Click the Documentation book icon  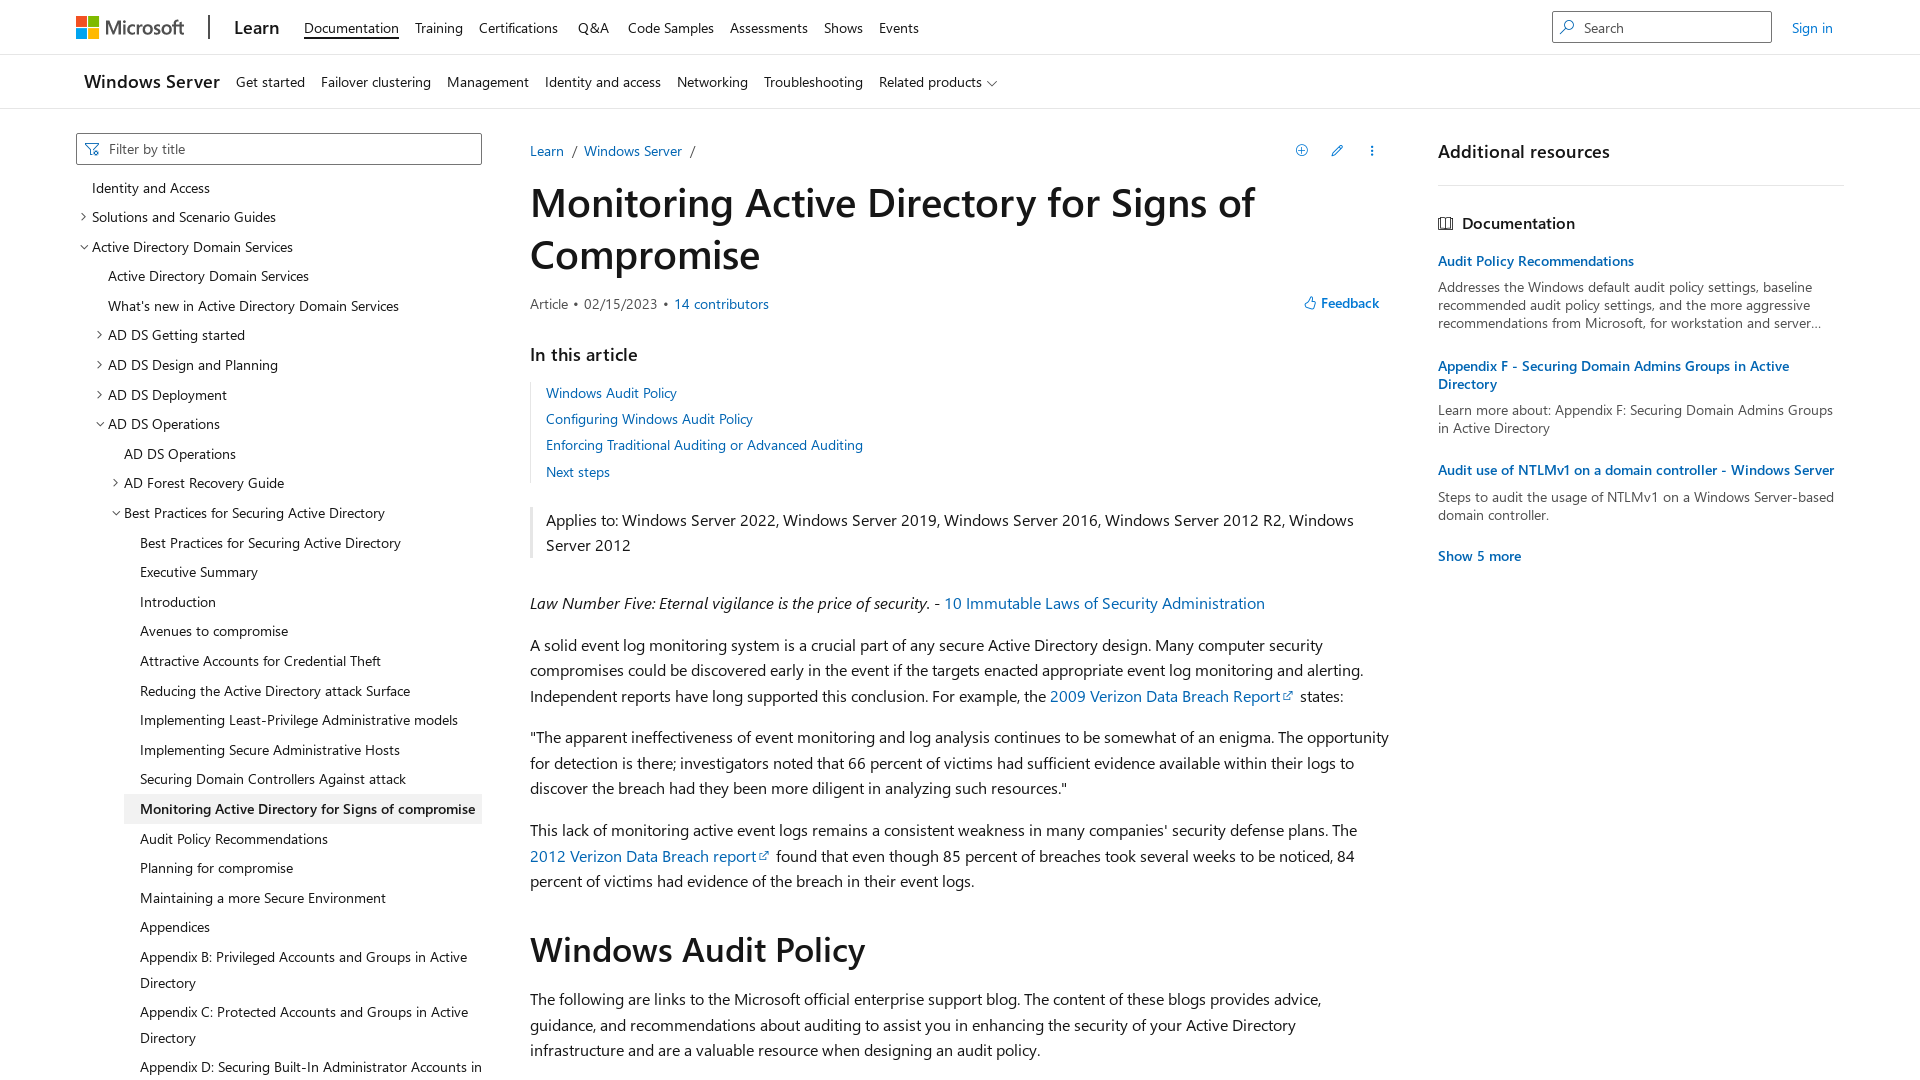point(1447,223)
